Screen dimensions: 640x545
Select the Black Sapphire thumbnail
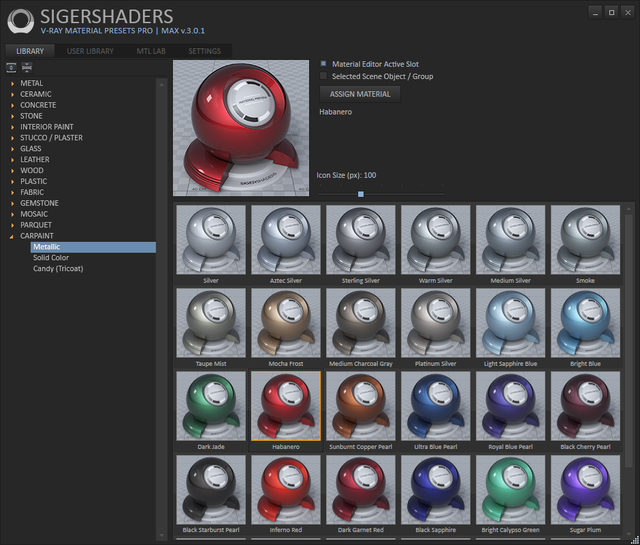(x=436, y=489)
